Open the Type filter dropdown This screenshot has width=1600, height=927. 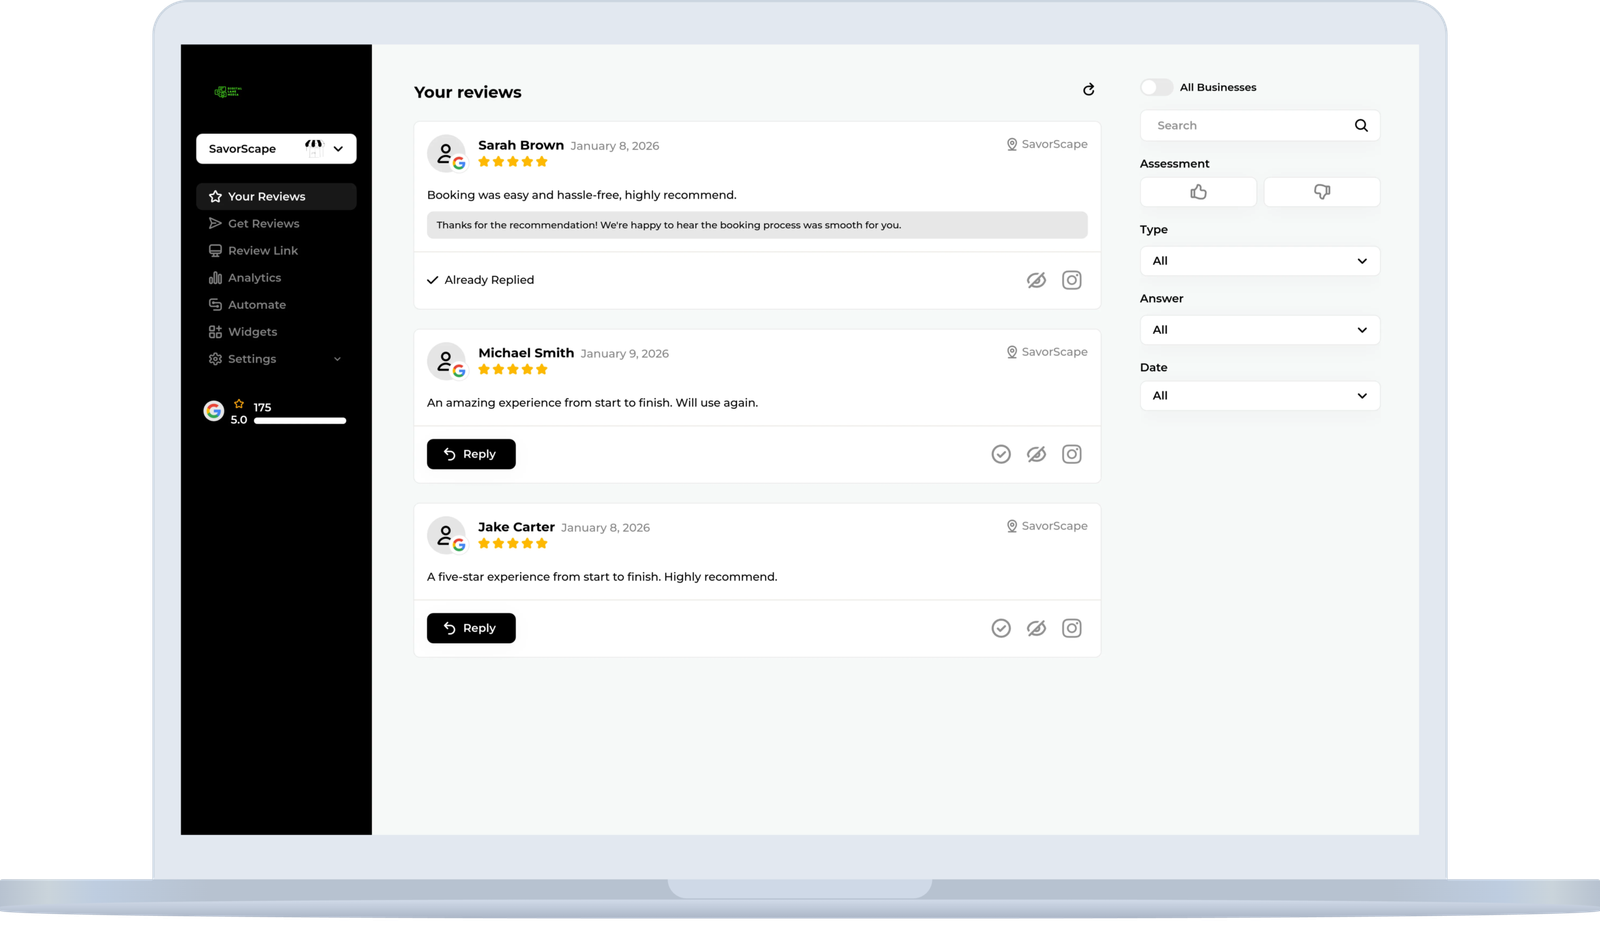(1259, 261)
